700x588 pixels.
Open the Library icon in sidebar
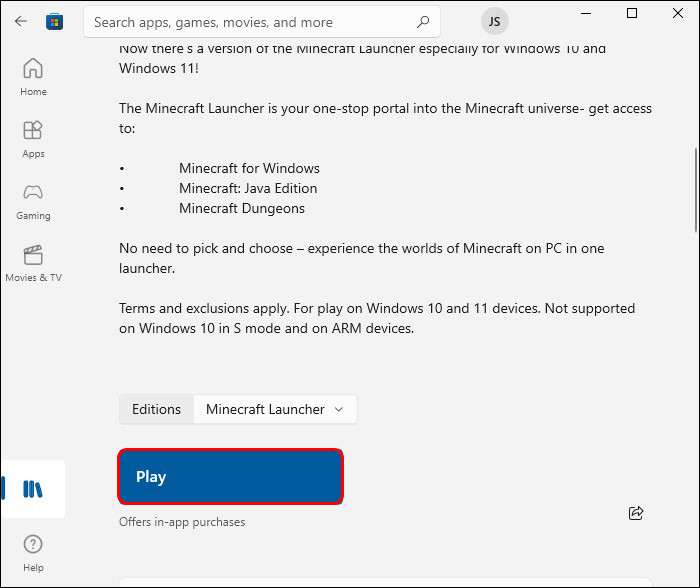[33, 489]
